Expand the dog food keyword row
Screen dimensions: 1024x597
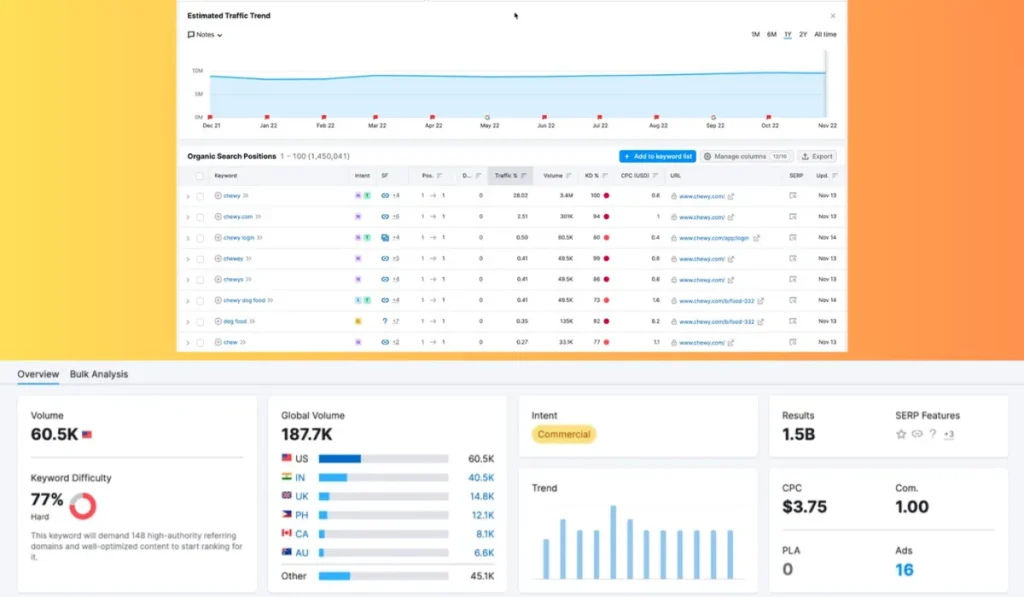coord(188,321)
